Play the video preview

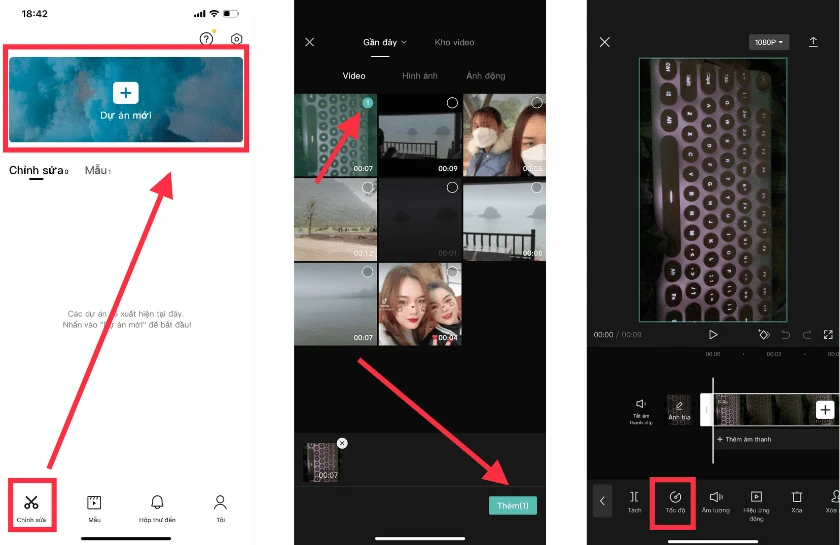(713, 334)
